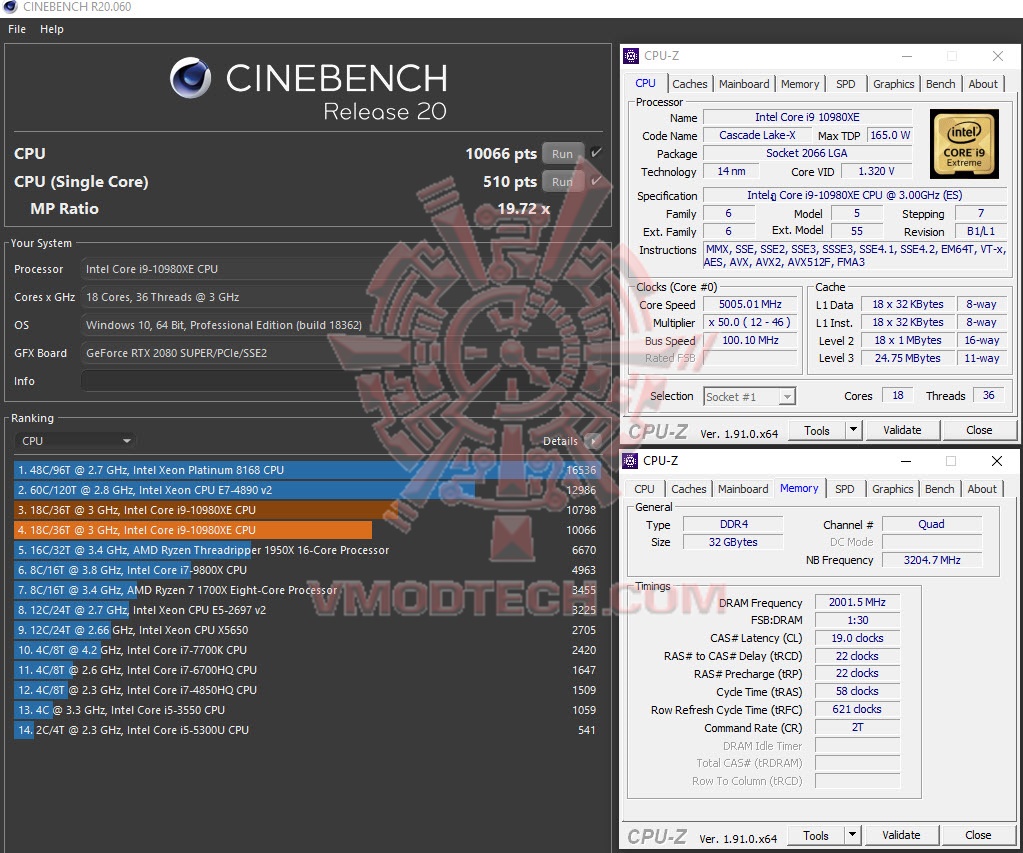Click the processor Name field Intel Core i9 10980XE
This screenshot has height=853, width=1023.
click(x=807, y=117)
